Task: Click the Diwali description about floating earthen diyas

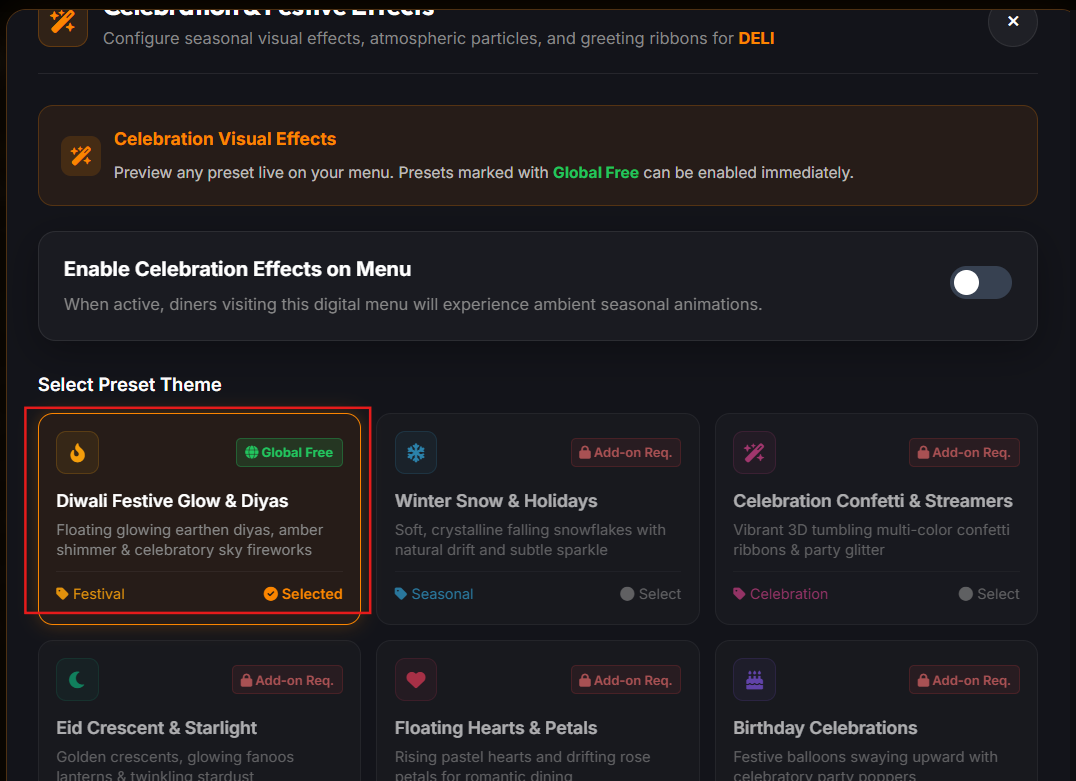Action: (x=189, y=540)
